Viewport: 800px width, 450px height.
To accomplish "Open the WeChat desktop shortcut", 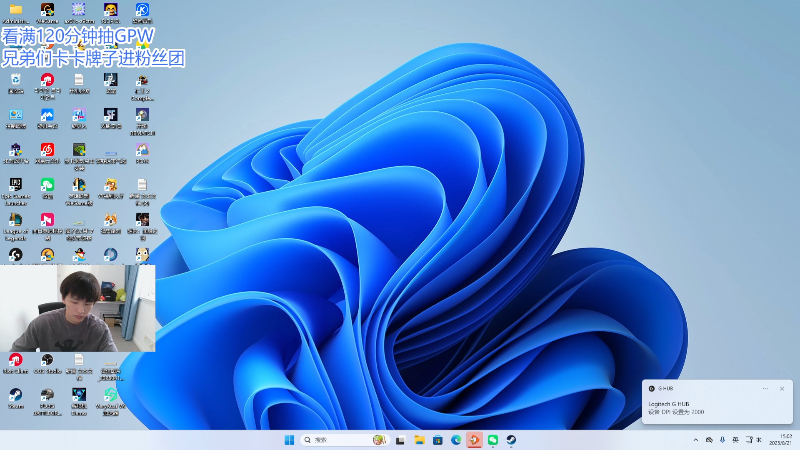I will tap(47, 188).
